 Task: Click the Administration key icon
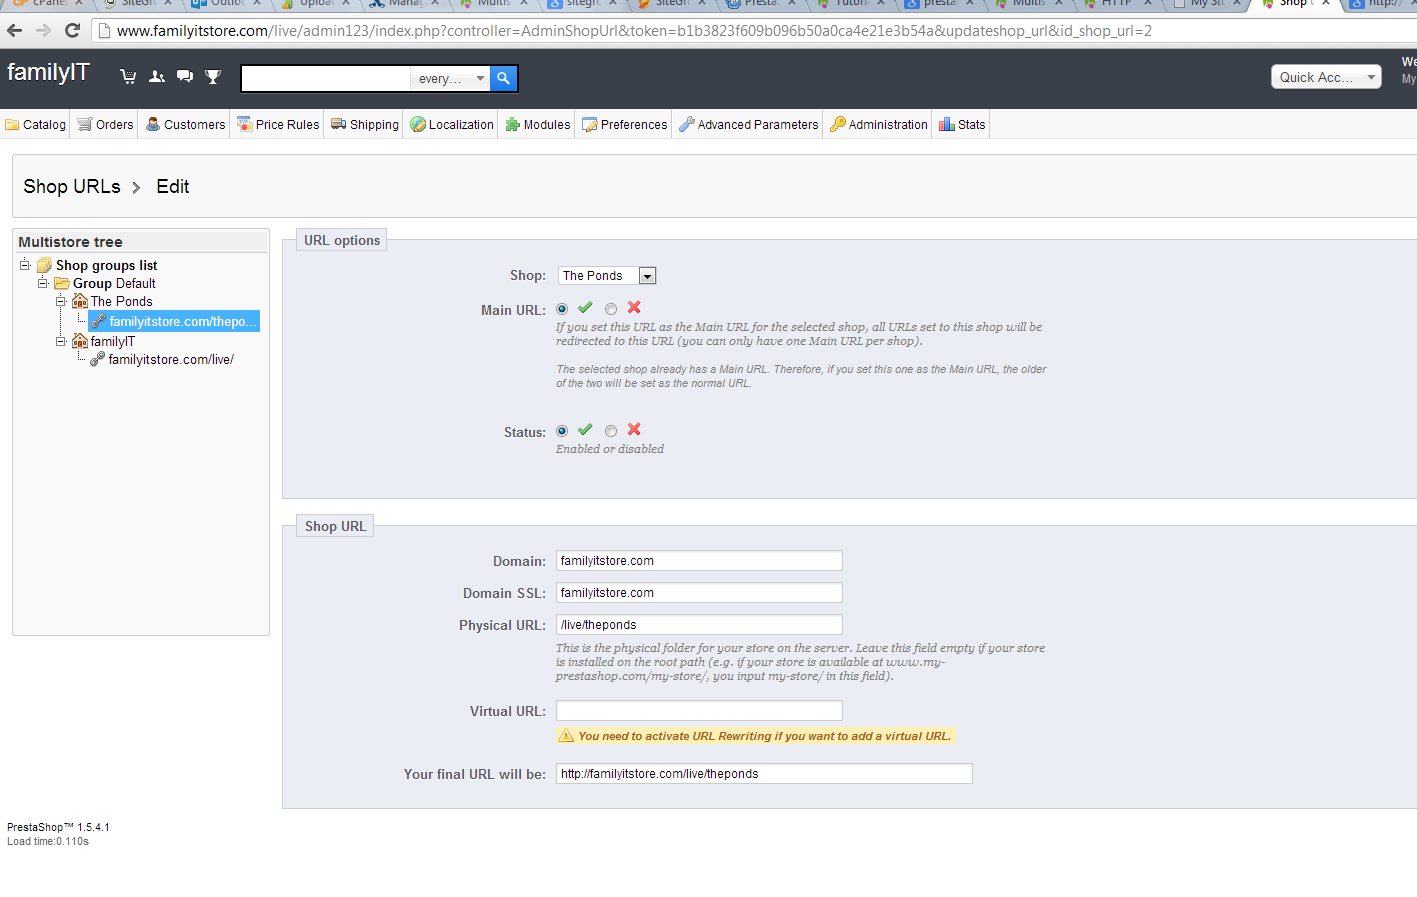coord(838,125)
